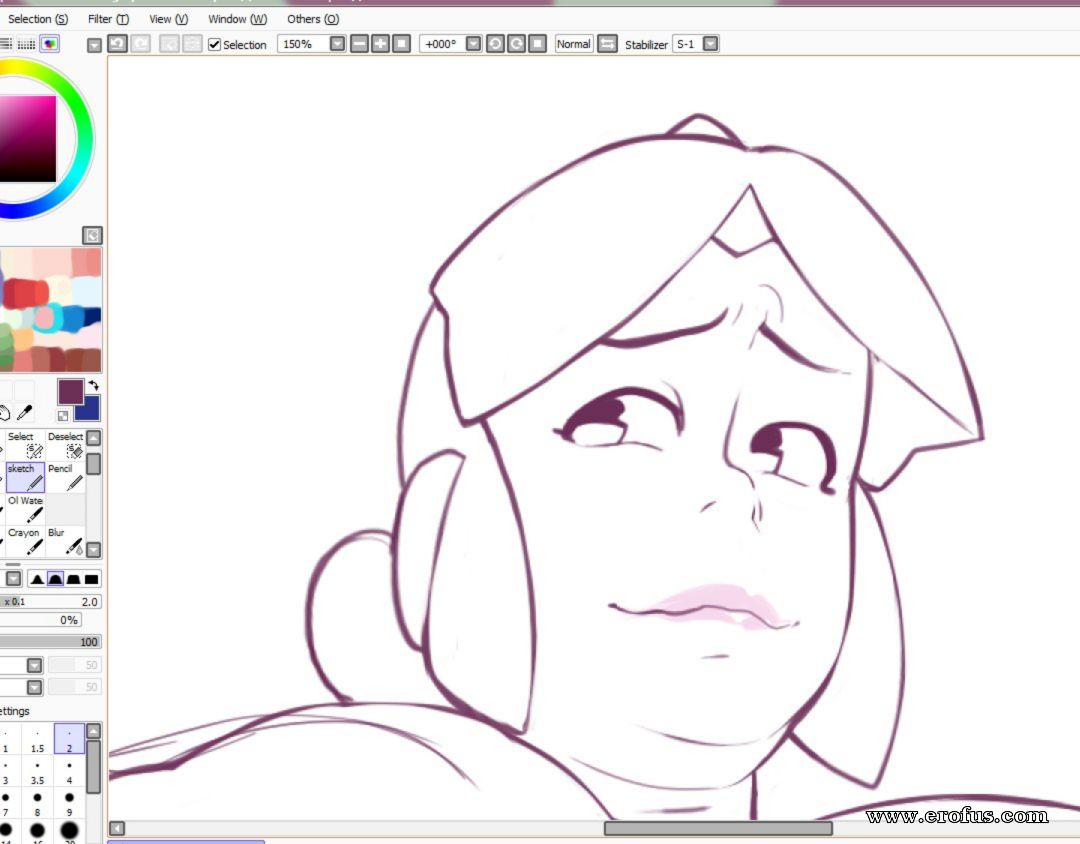
Task: Open the lower brush texture dropdown
Action: coord(34,687)
